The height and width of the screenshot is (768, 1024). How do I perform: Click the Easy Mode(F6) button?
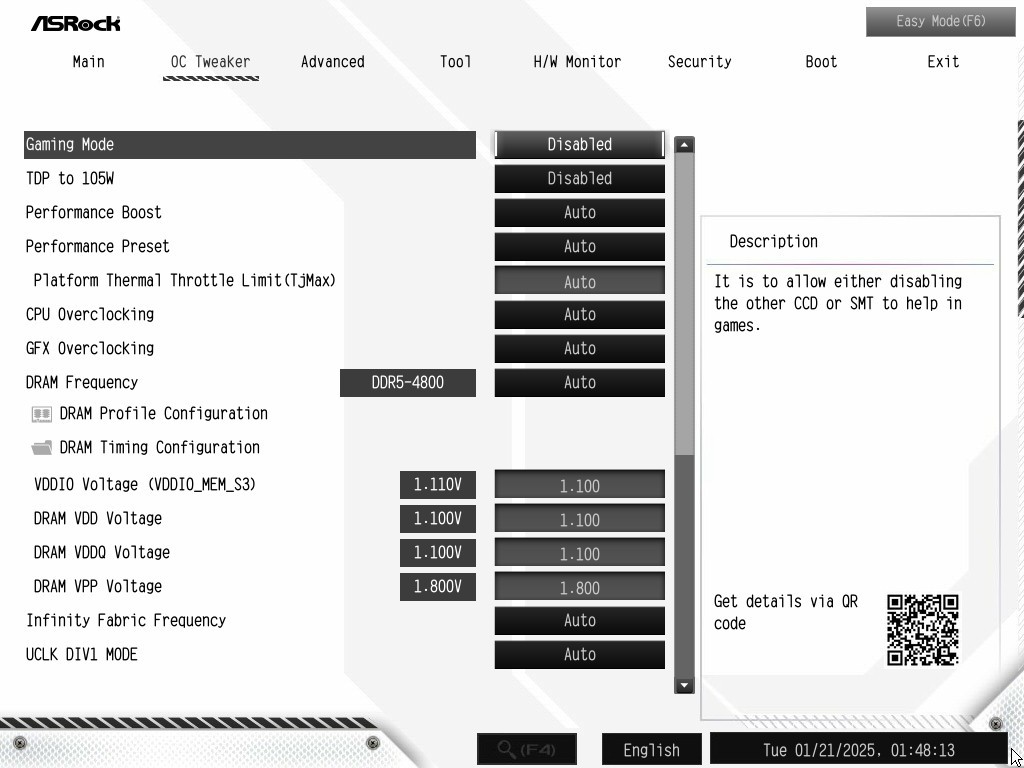[x=940, y=22]
